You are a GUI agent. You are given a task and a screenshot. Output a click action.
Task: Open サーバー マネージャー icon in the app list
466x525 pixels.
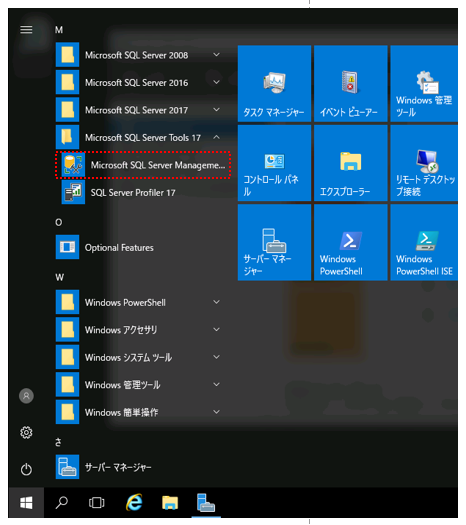tap(67, 467)
